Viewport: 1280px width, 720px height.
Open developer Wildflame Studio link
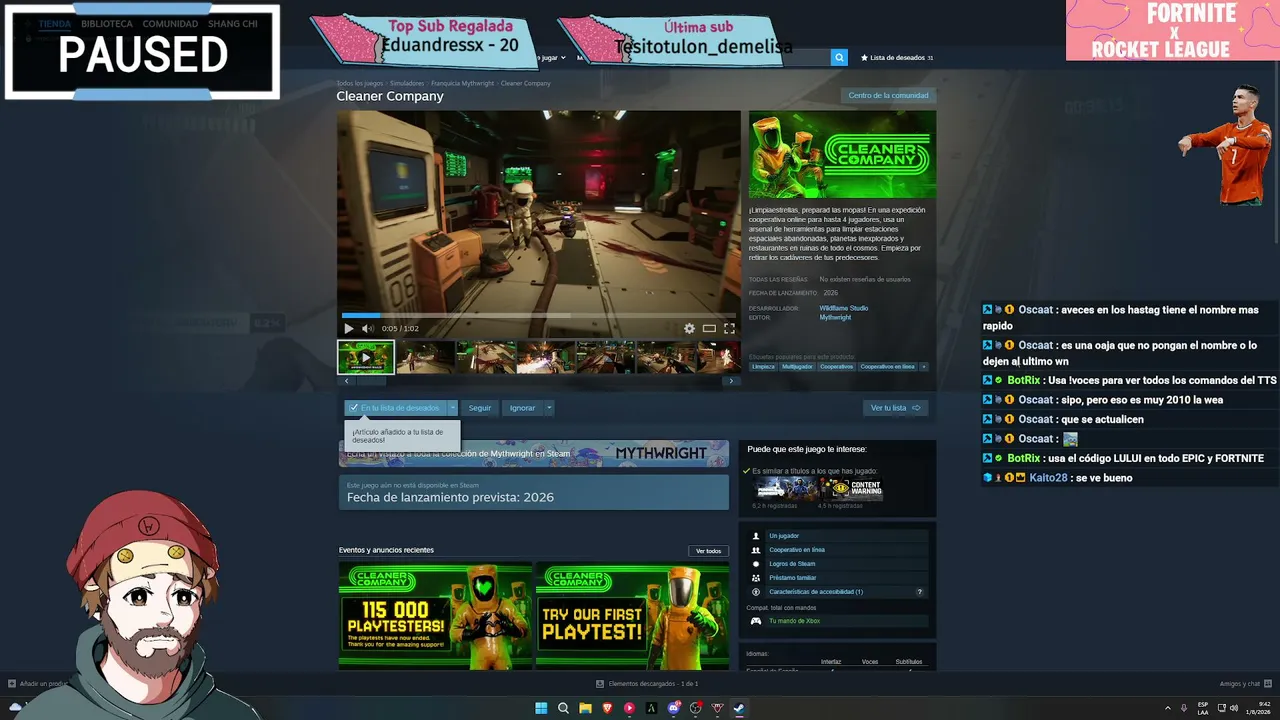[x=844, y=308]
